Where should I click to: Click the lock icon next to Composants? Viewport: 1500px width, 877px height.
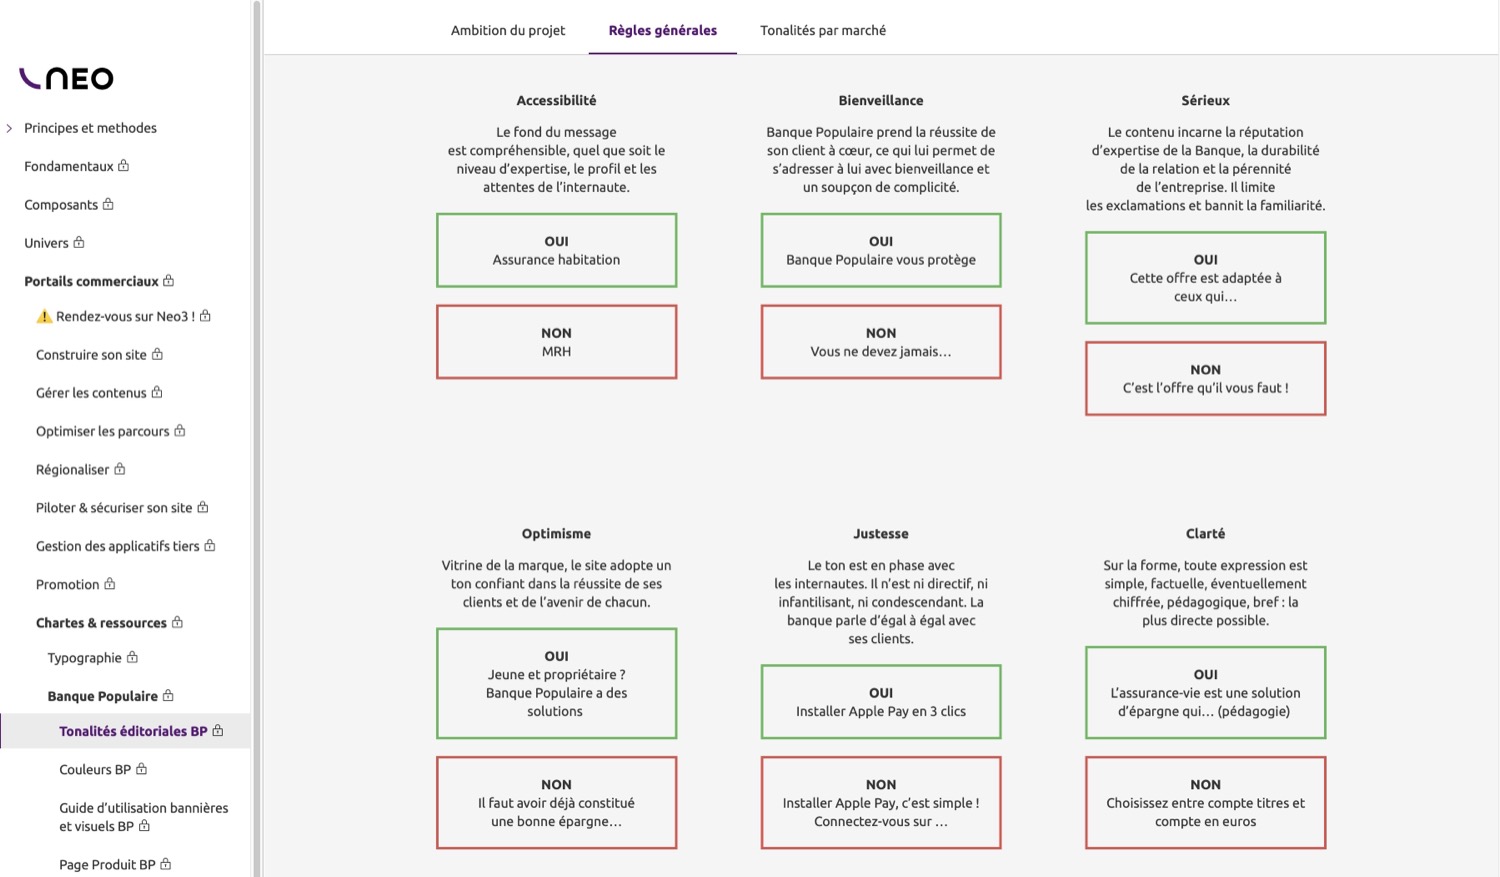tap(108, 204)
